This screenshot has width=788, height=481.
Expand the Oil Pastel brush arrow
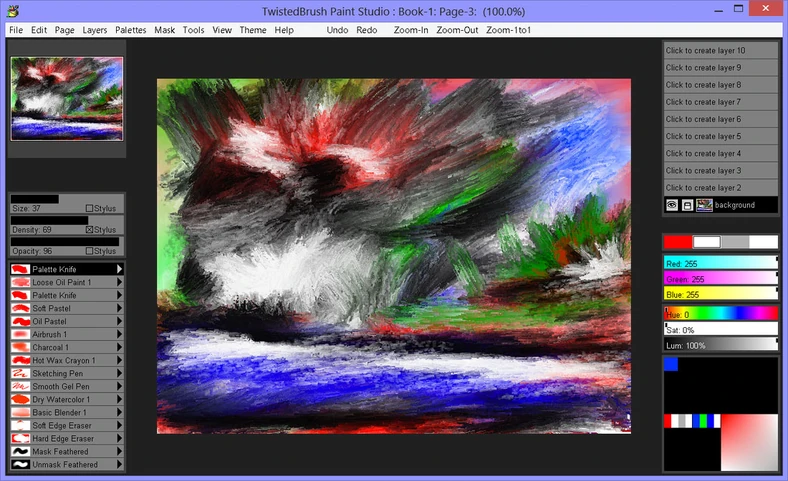click(120, 321)
